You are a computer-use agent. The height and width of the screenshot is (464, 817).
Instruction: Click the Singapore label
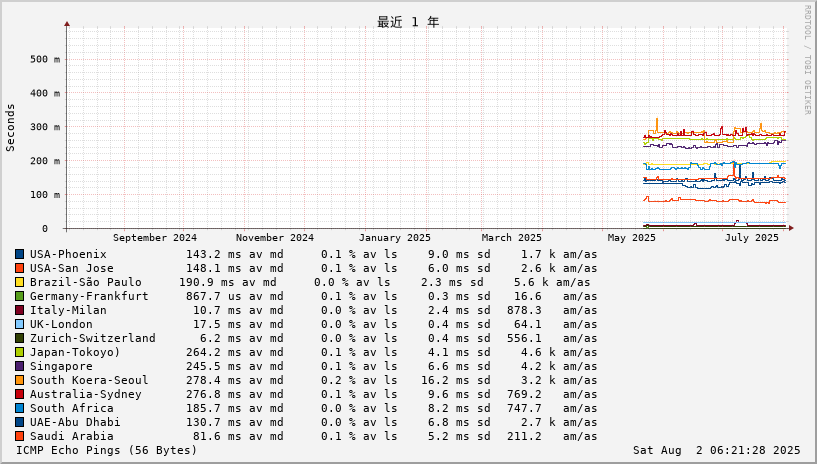[x=61, y=367]
